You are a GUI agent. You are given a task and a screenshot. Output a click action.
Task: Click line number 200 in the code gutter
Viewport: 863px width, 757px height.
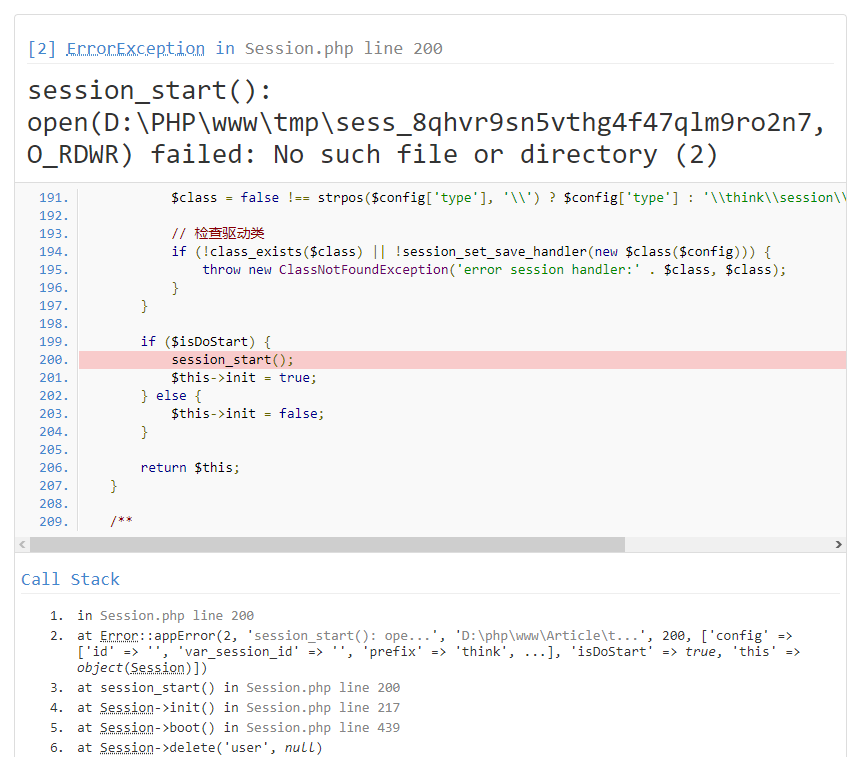[54, 360]
